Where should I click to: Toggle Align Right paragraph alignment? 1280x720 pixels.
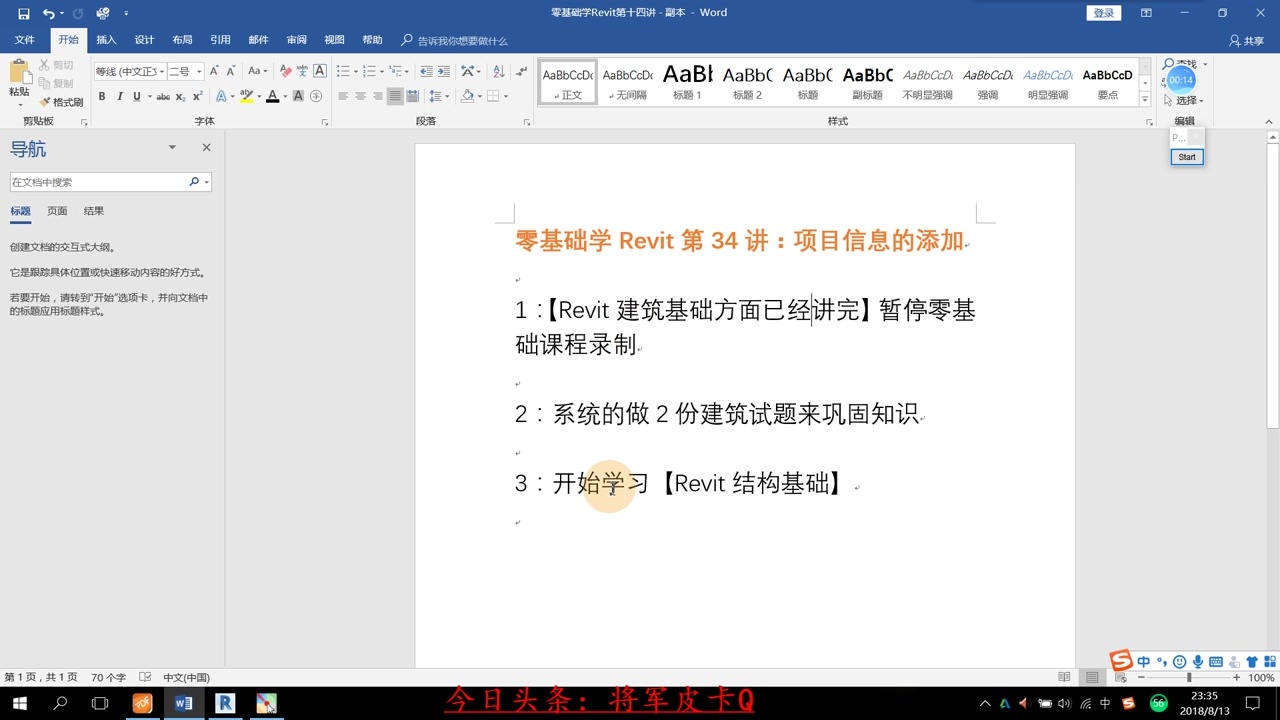377,97
